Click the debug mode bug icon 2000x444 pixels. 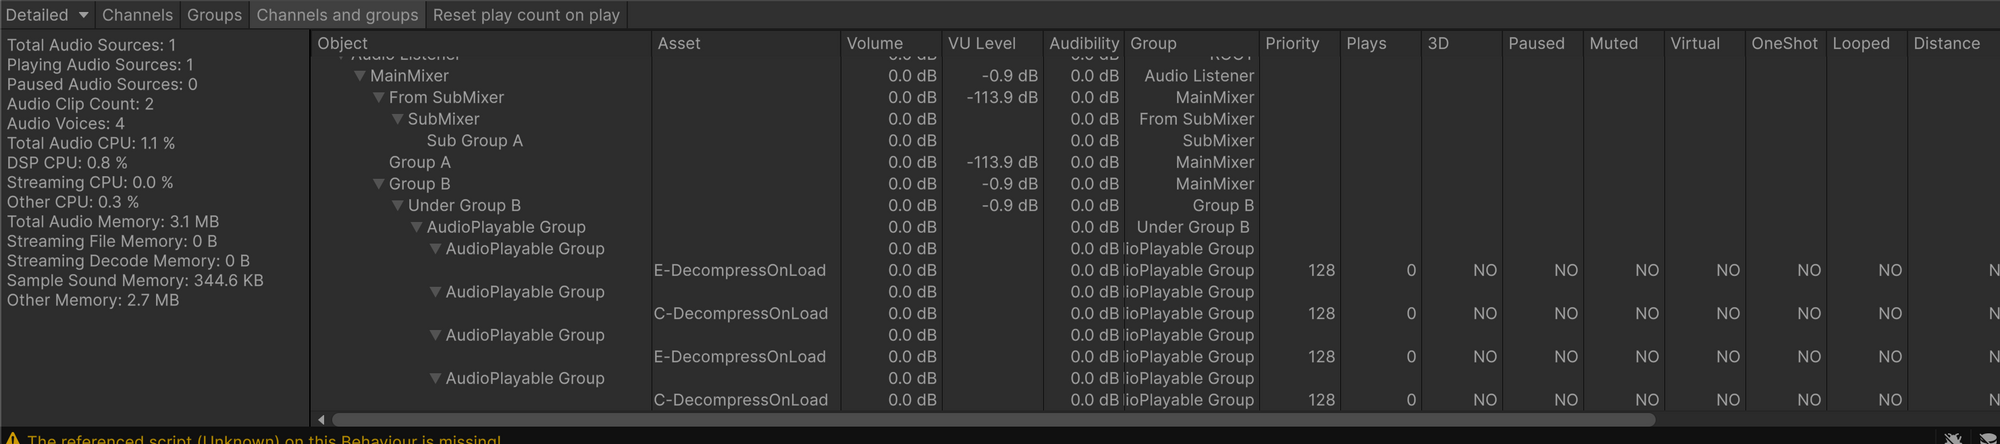[1953, 439]
